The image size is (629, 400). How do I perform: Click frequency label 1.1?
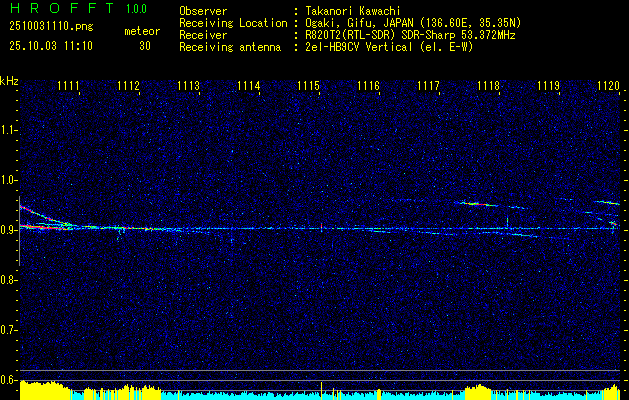coord(8,130)
